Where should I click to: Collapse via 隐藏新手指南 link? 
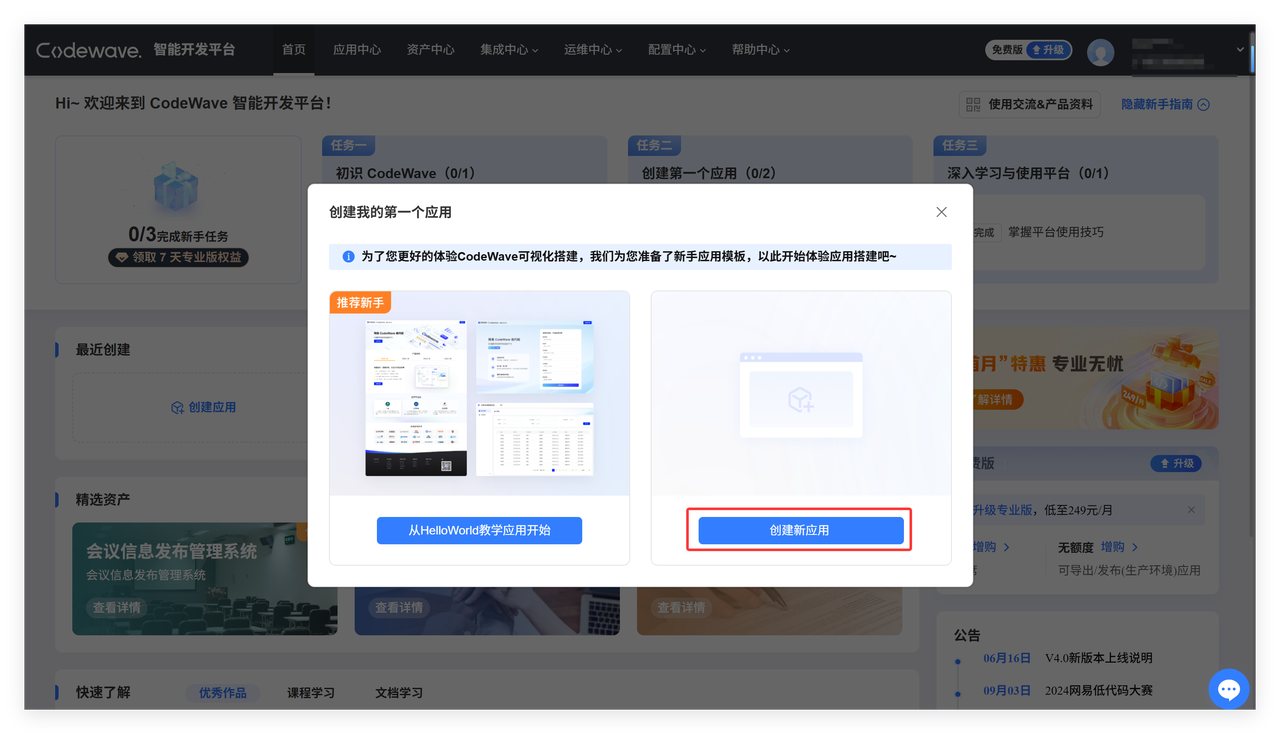click(1166, 104)
